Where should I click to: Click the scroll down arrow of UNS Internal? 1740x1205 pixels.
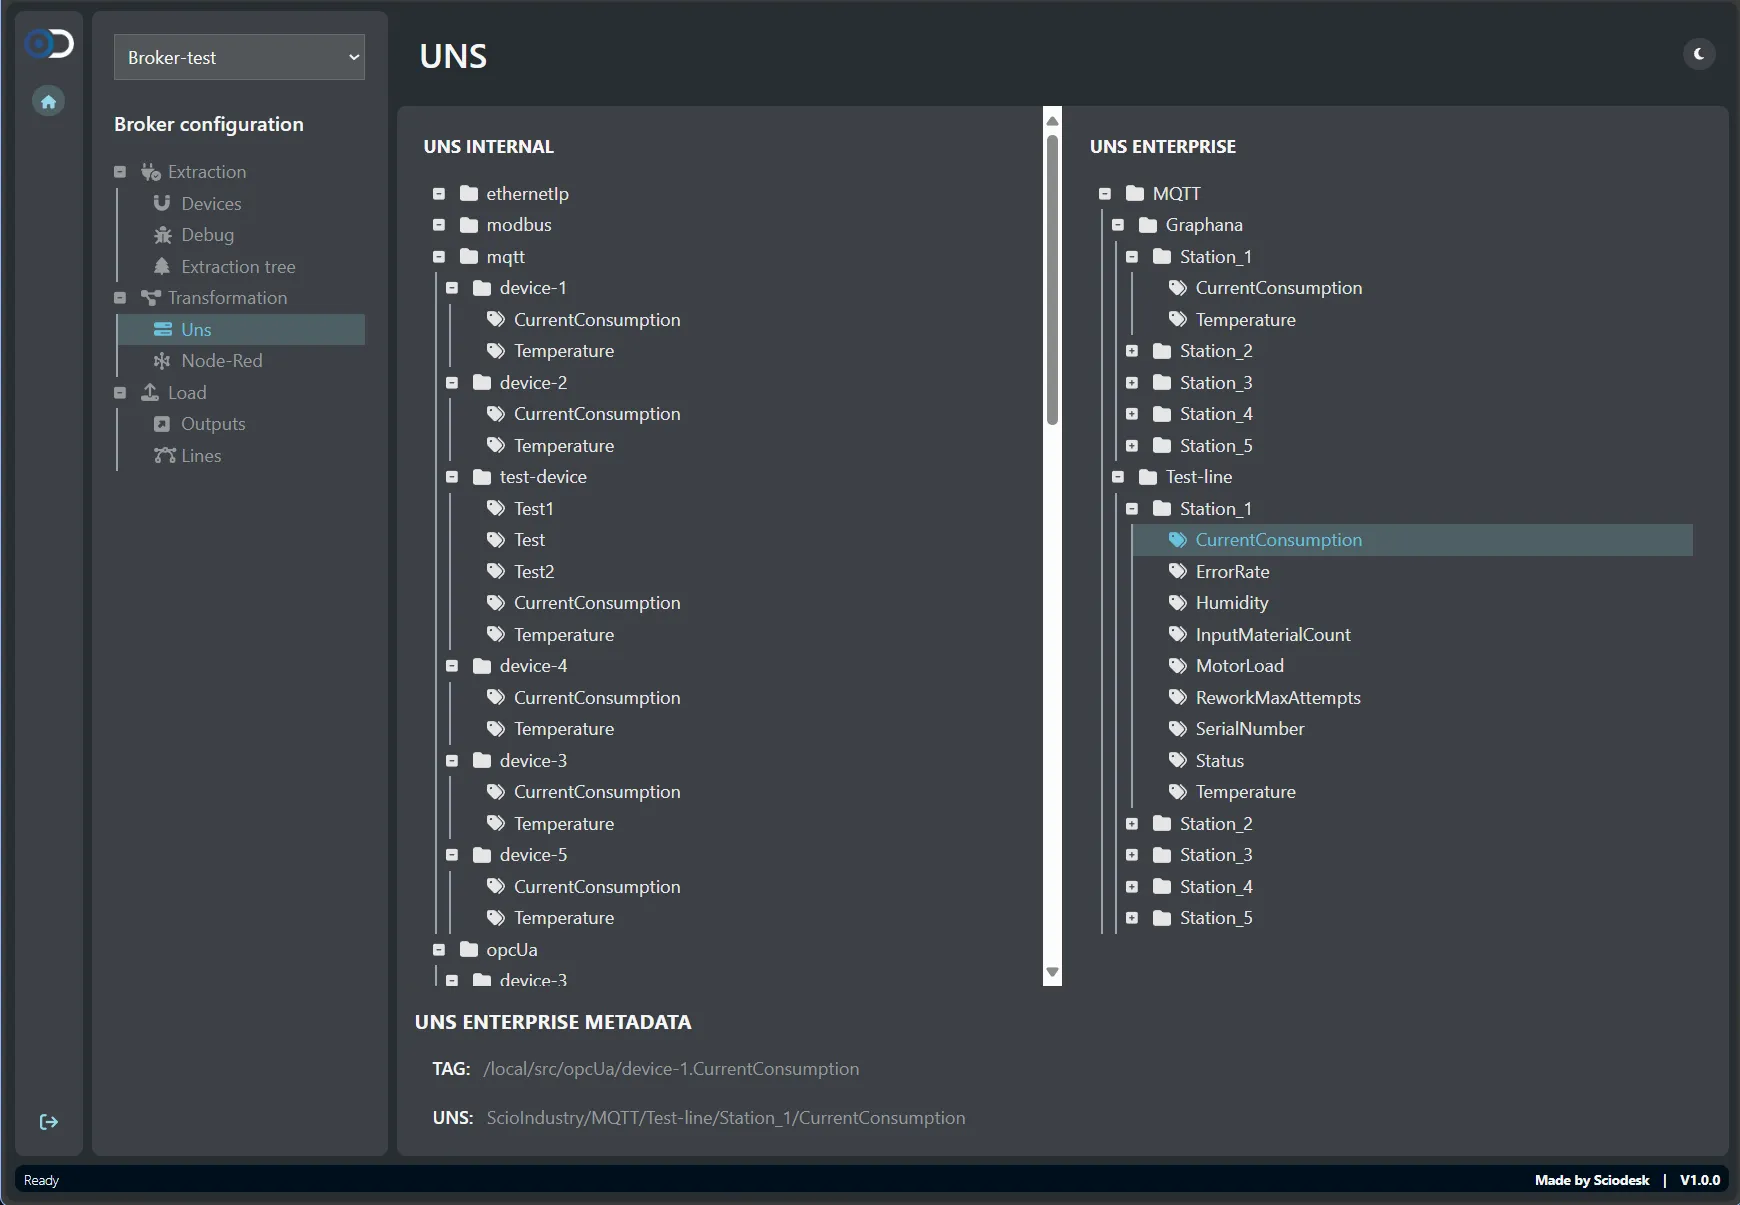tap(1052, 972)
